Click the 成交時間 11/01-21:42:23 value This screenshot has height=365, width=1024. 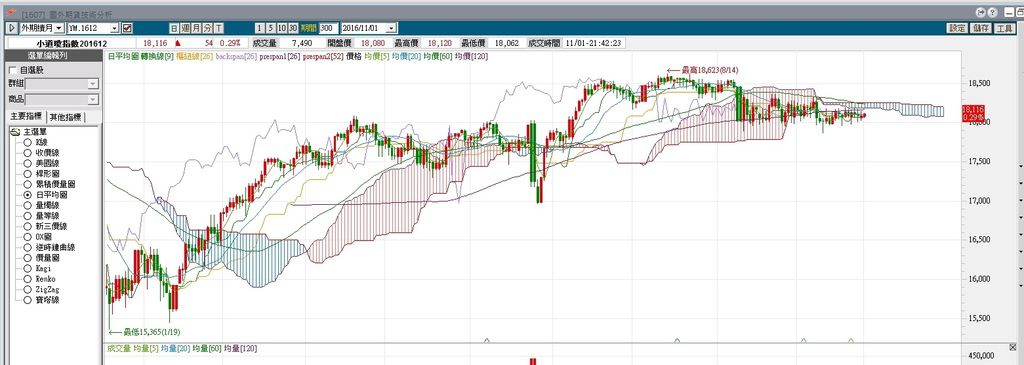pyautogui.click(x=594, y=43)
